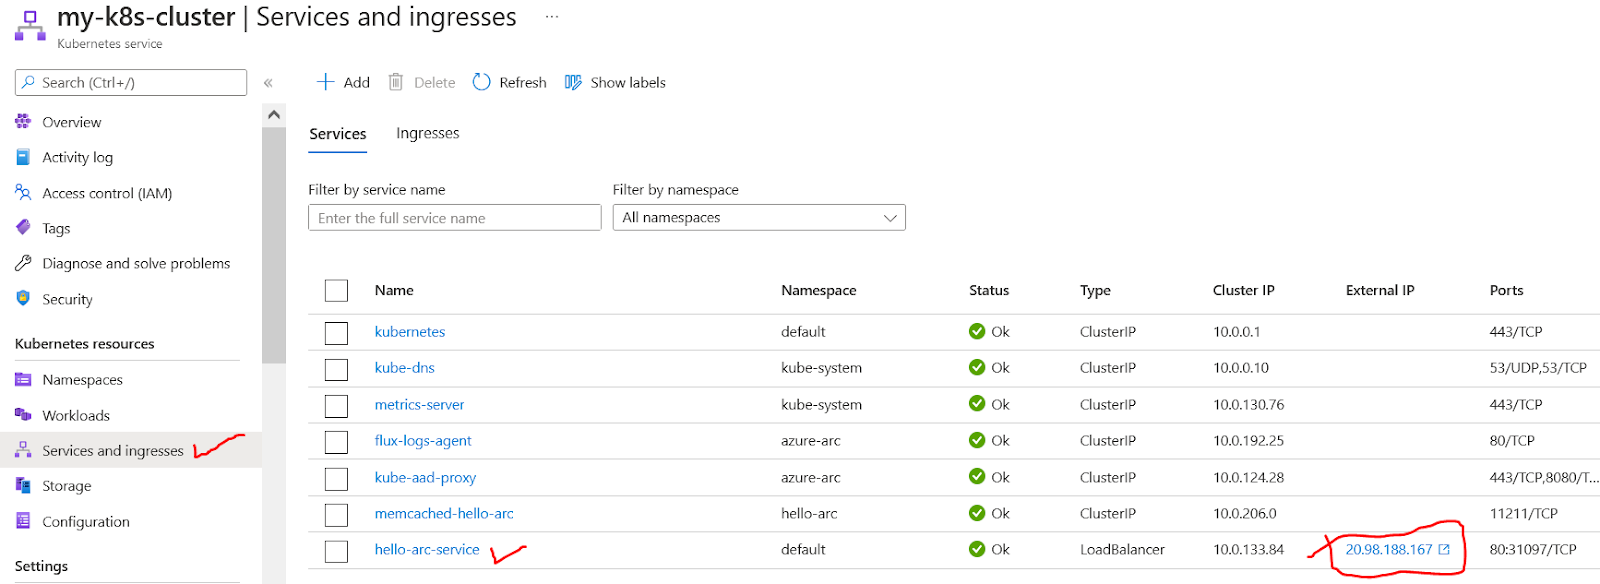Click the Security shield icon
This screenshot has height=584, width=1600.
23,298
